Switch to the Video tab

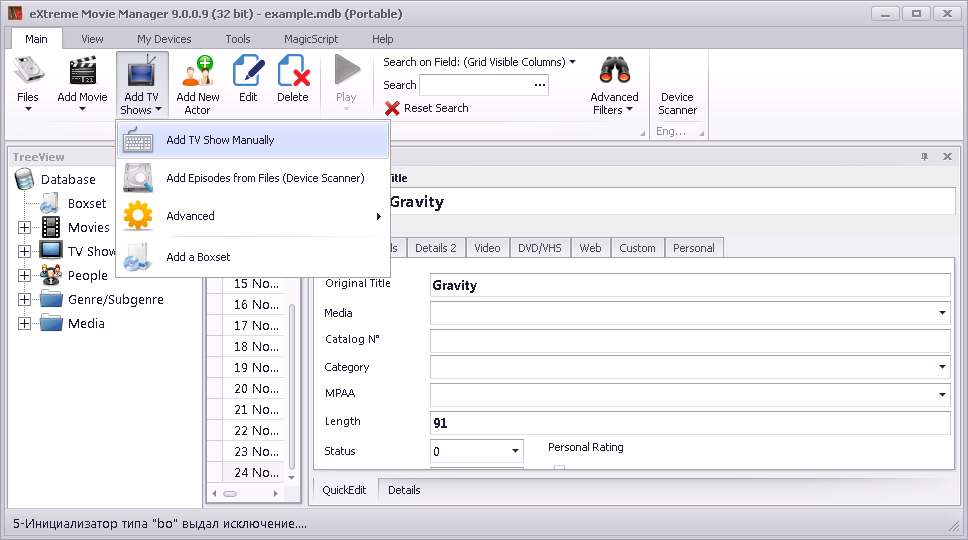[487, 247]
